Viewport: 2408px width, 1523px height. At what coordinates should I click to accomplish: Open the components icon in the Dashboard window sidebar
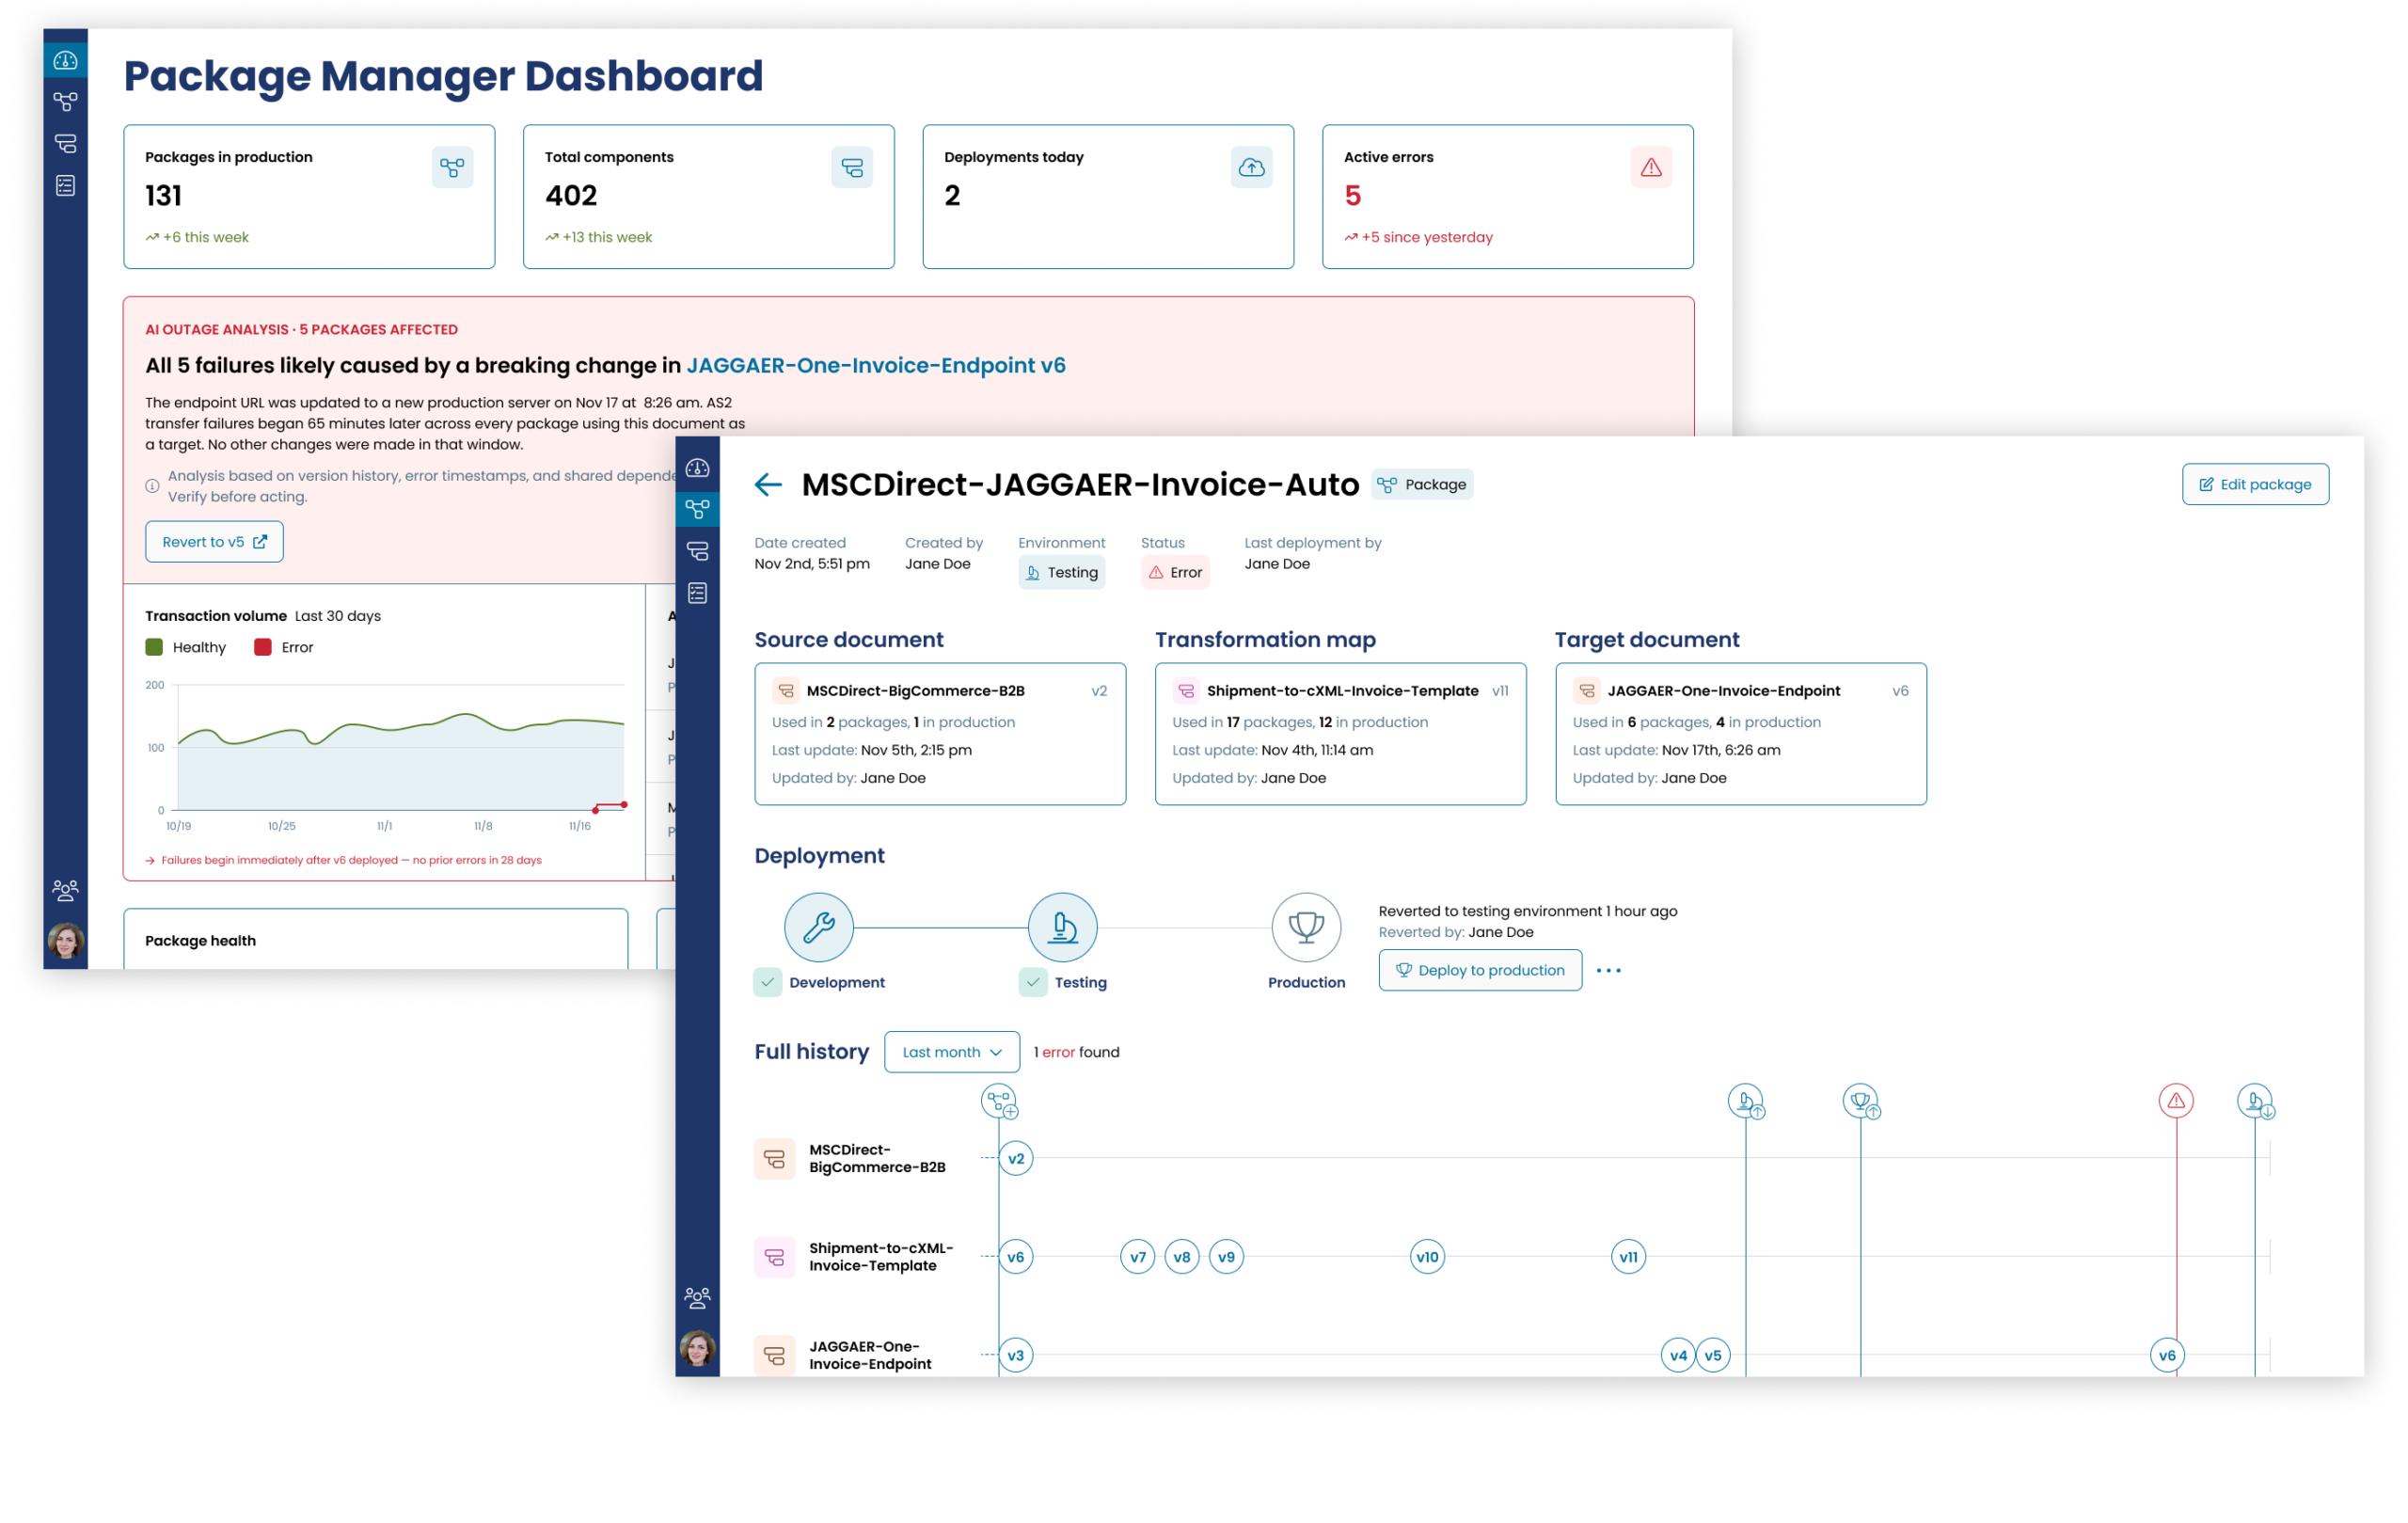coord(65,144)
